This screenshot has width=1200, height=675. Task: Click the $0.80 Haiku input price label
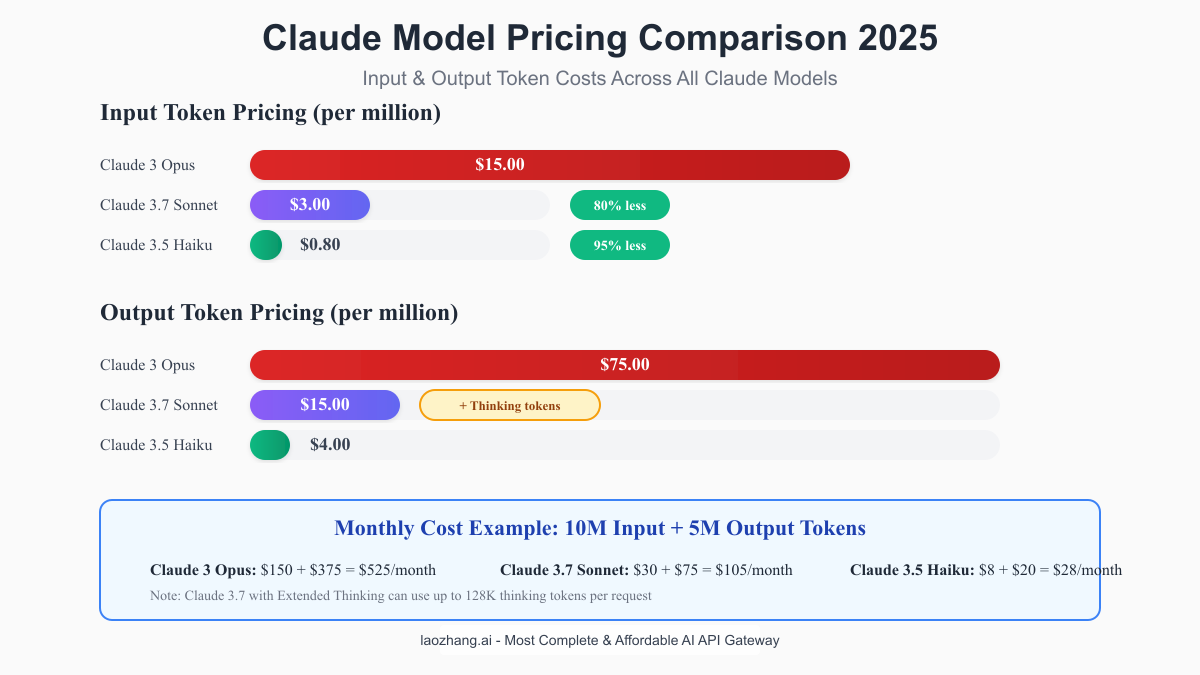coord(320,245)
